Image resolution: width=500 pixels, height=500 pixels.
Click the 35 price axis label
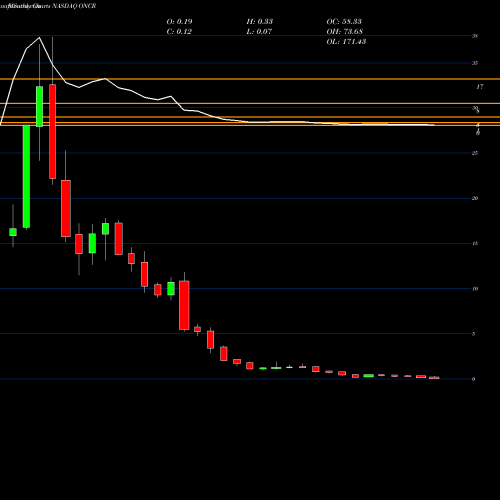[475, 63]
